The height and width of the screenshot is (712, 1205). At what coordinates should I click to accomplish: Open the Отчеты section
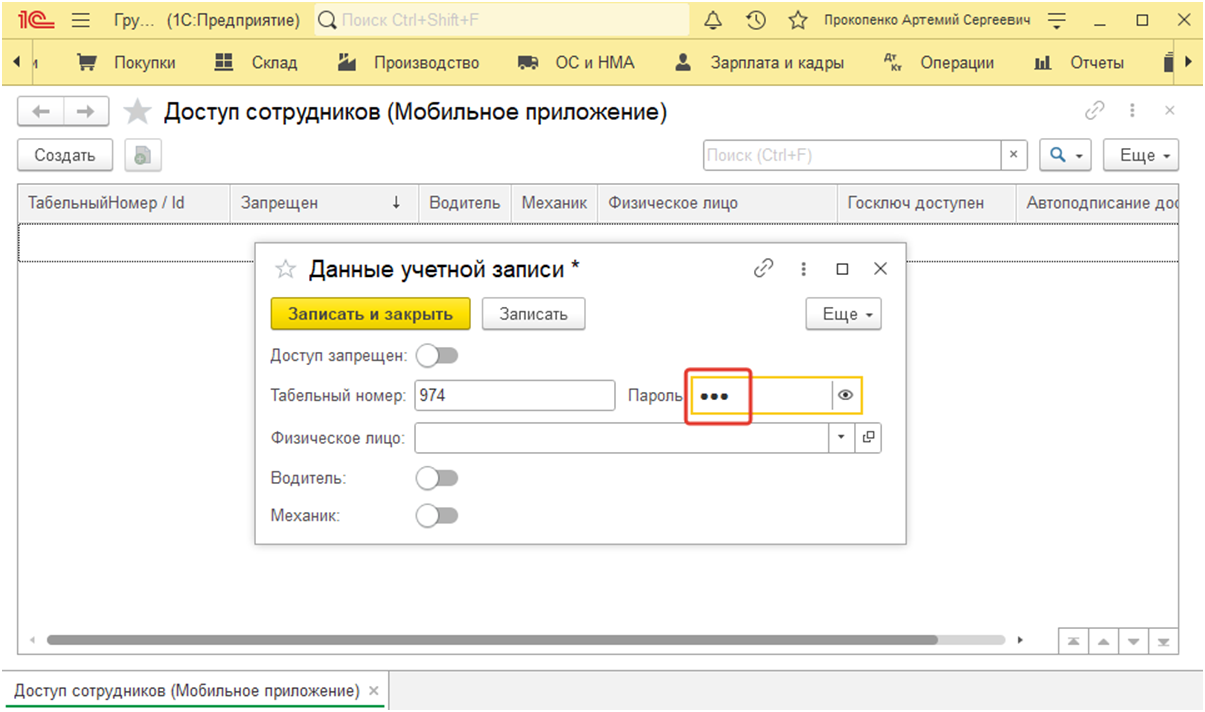pyautogui.click(x=1078, y=62)
